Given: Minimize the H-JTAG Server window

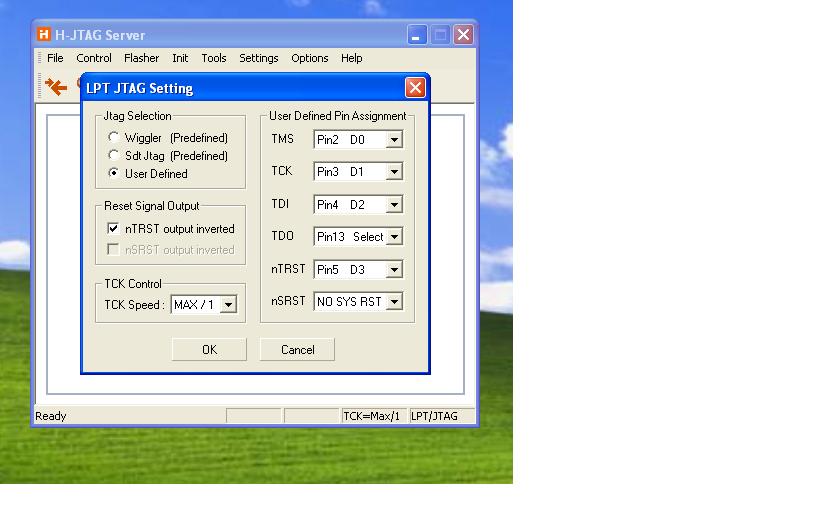Looking at the screenshot, I should [417, 35].
